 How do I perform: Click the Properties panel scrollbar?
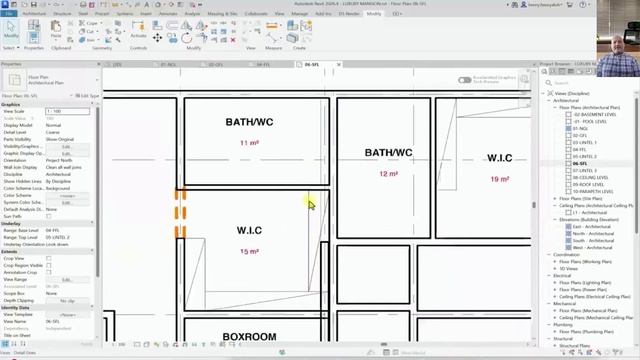pyautogui.click(x=98, y=192)
